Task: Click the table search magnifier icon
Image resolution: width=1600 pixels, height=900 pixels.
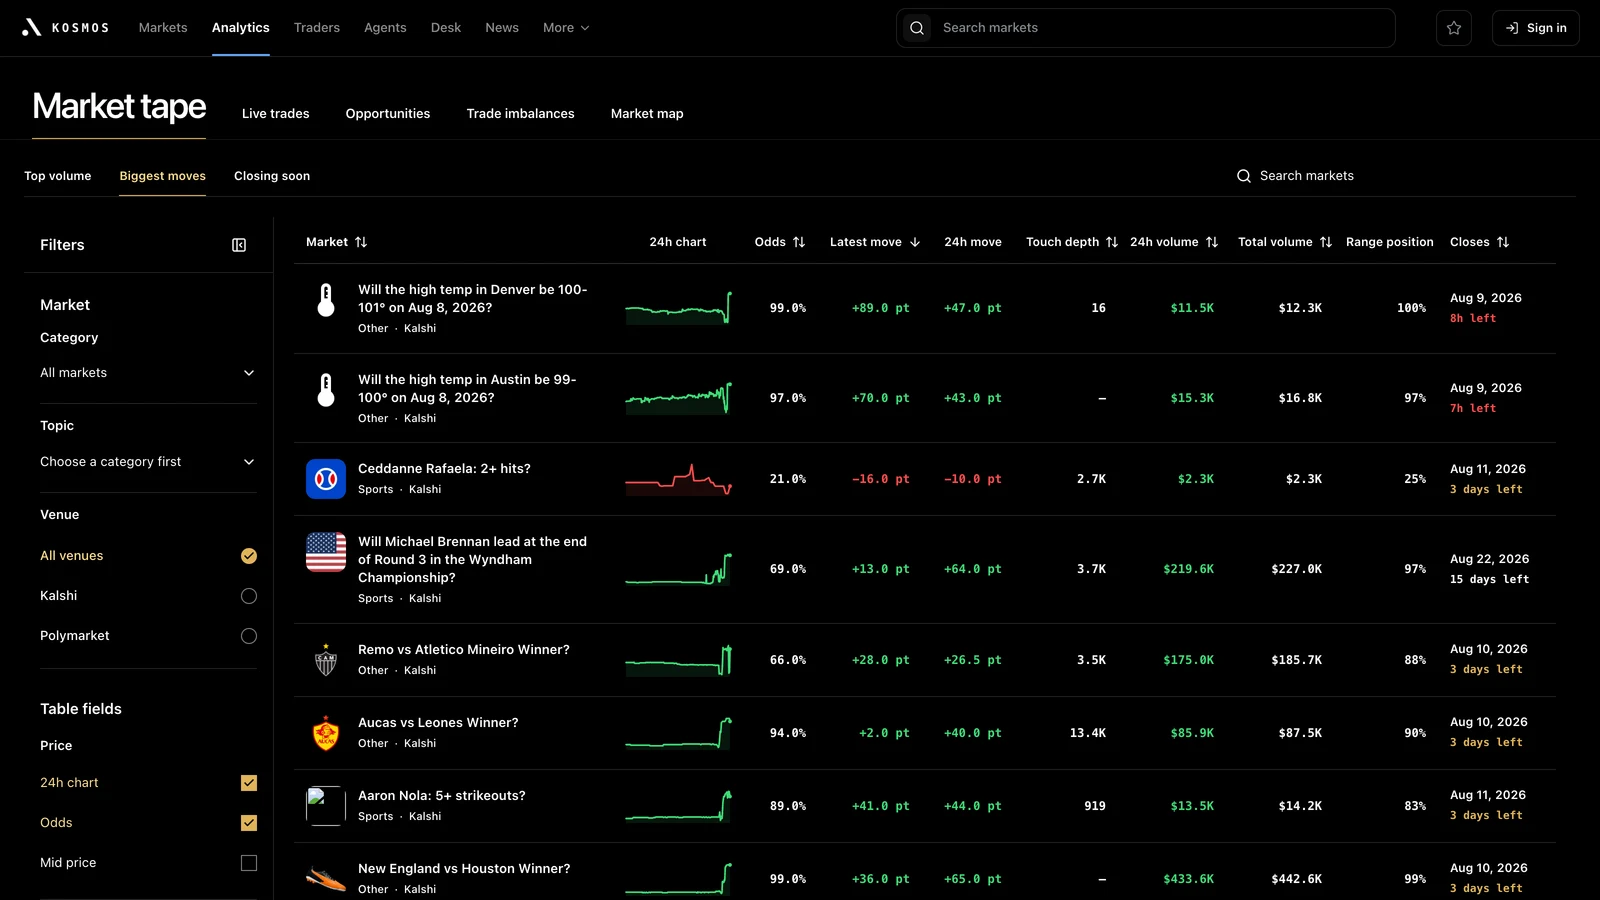Action: pos(1244,176)
